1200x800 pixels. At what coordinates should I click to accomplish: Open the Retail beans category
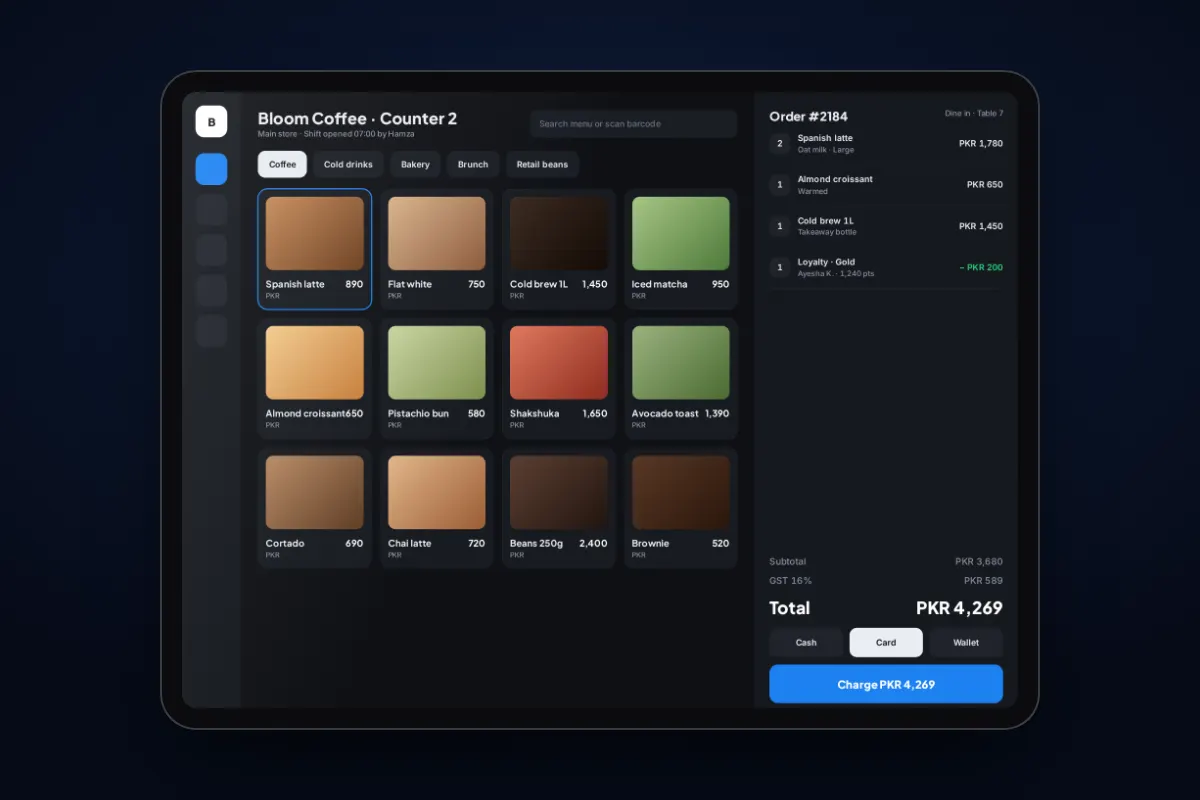[x=542, y=164]
